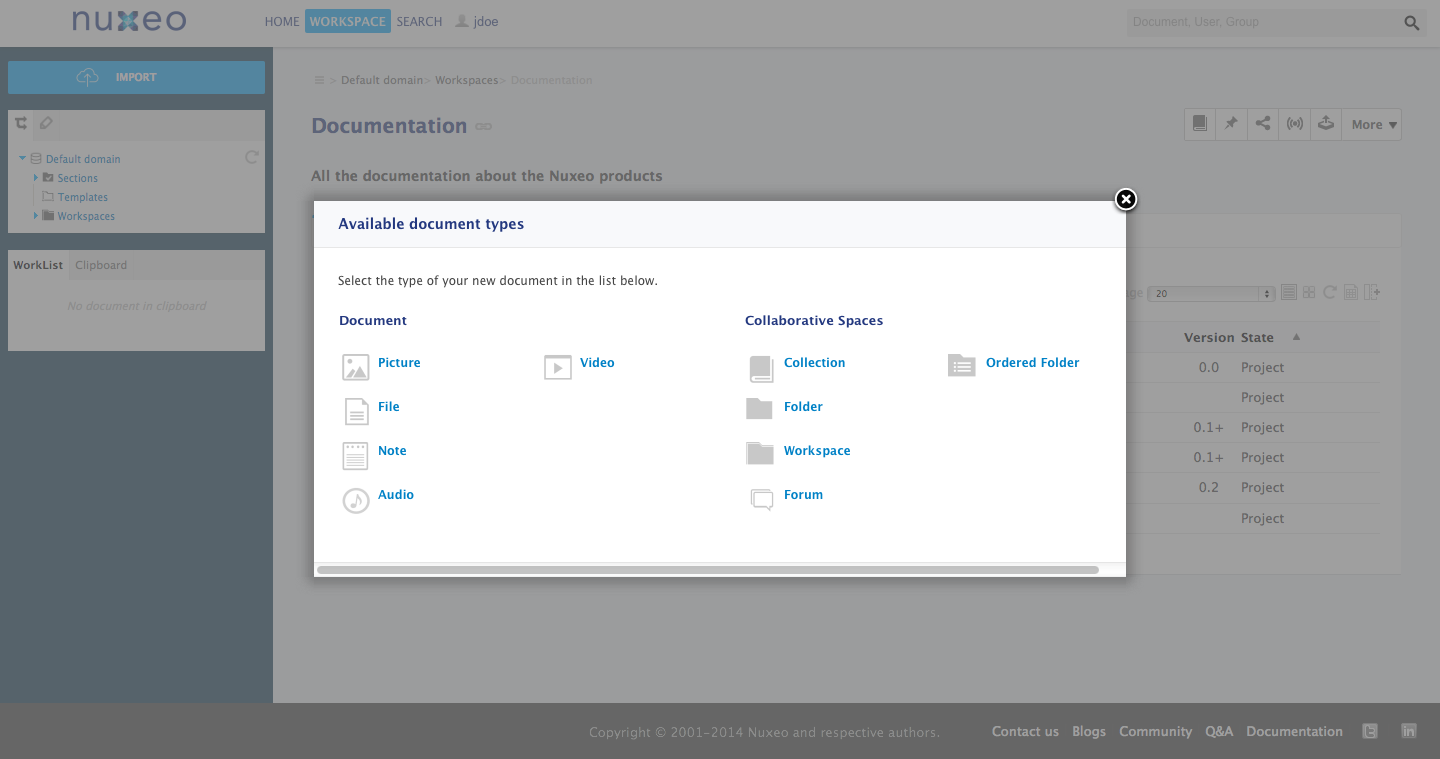Click the IMPORT button
1440x759 pixels.
coord(136,77)
